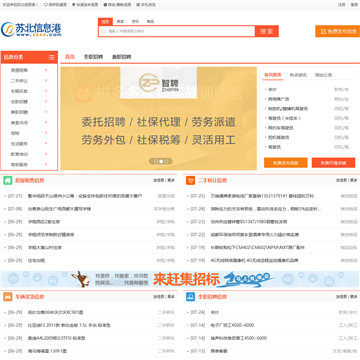This screenshot has width=360, height=360.
Task: Select the 商品 search tab
Action: 150,21
